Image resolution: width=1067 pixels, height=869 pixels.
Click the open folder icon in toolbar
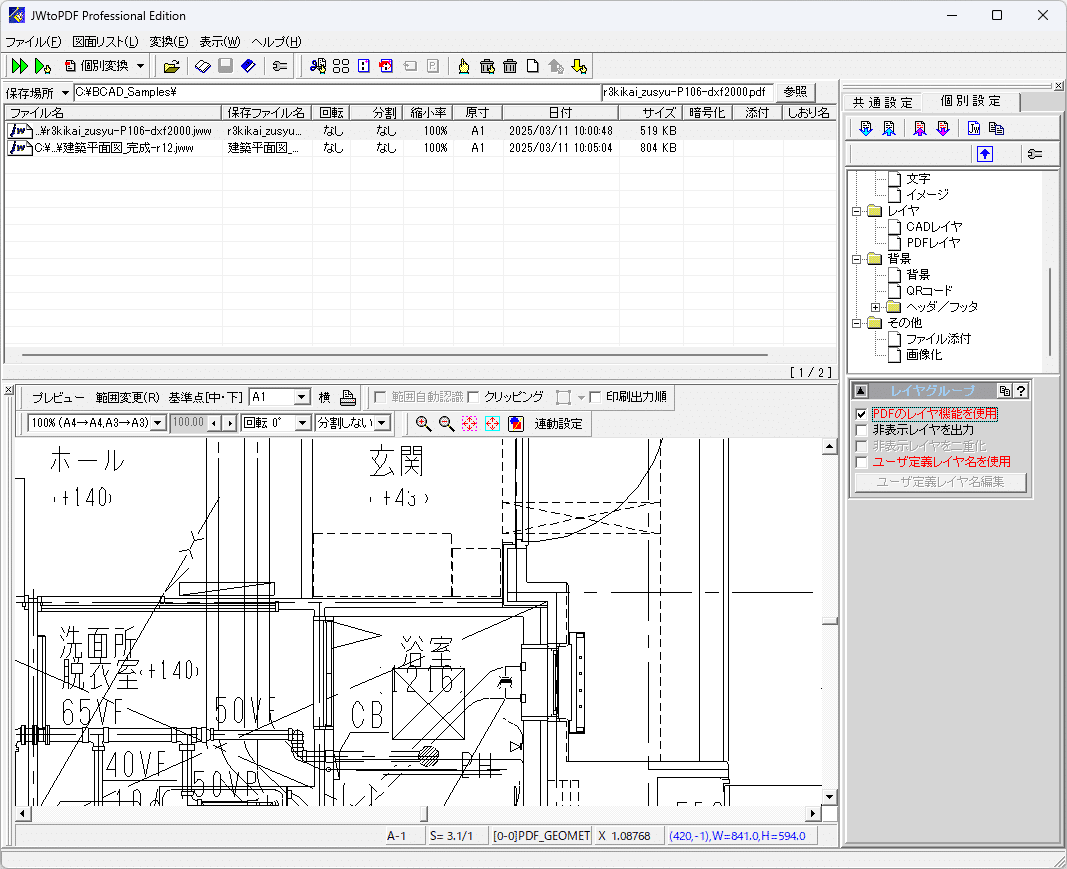tap(172, 66)
